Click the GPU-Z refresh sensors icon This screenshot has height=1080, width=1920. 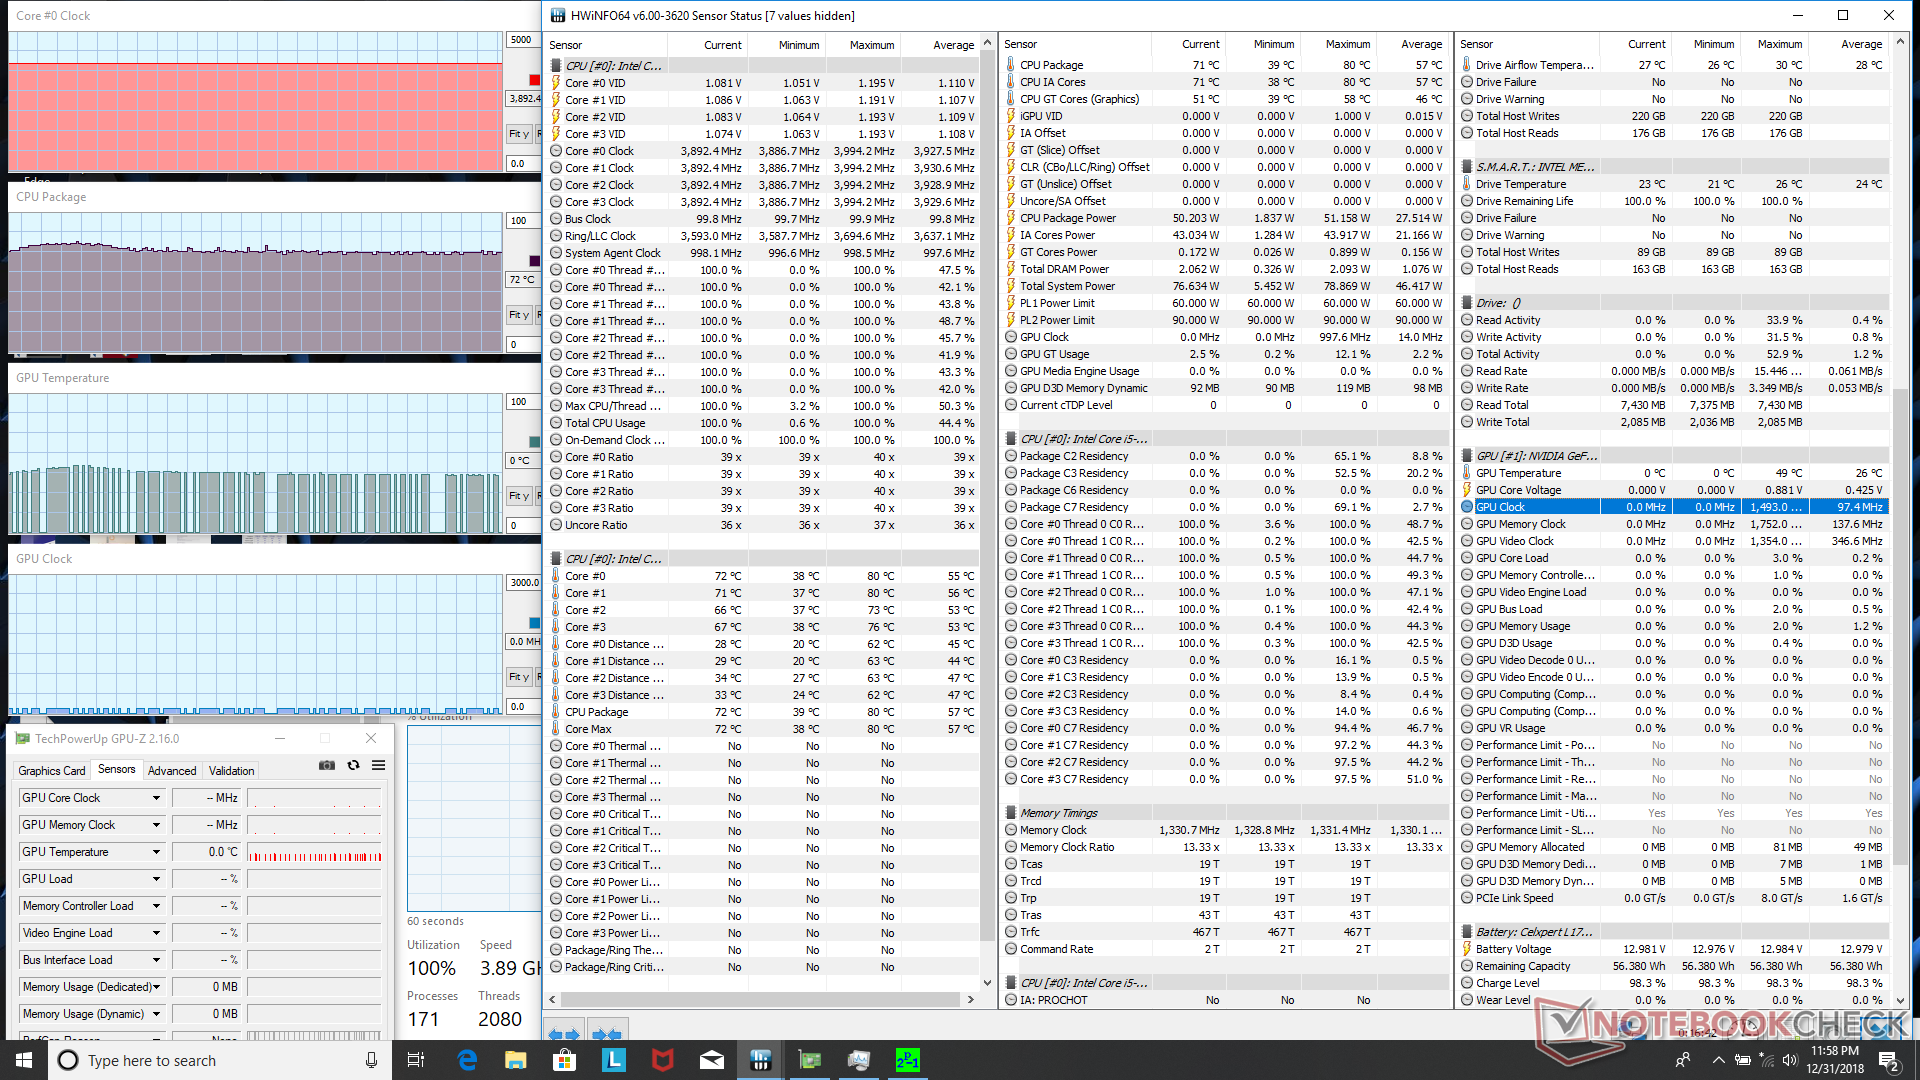(x=353, y=765)
